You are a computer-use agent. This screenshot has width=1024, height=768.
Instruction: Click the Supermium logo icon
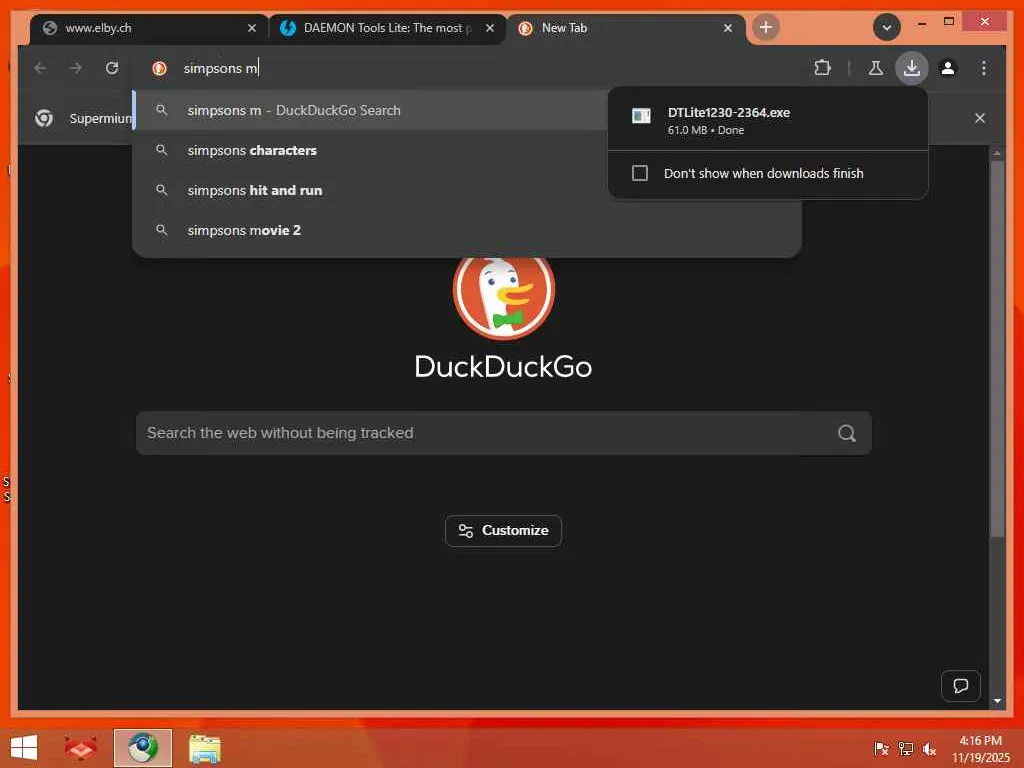[44, 118]
